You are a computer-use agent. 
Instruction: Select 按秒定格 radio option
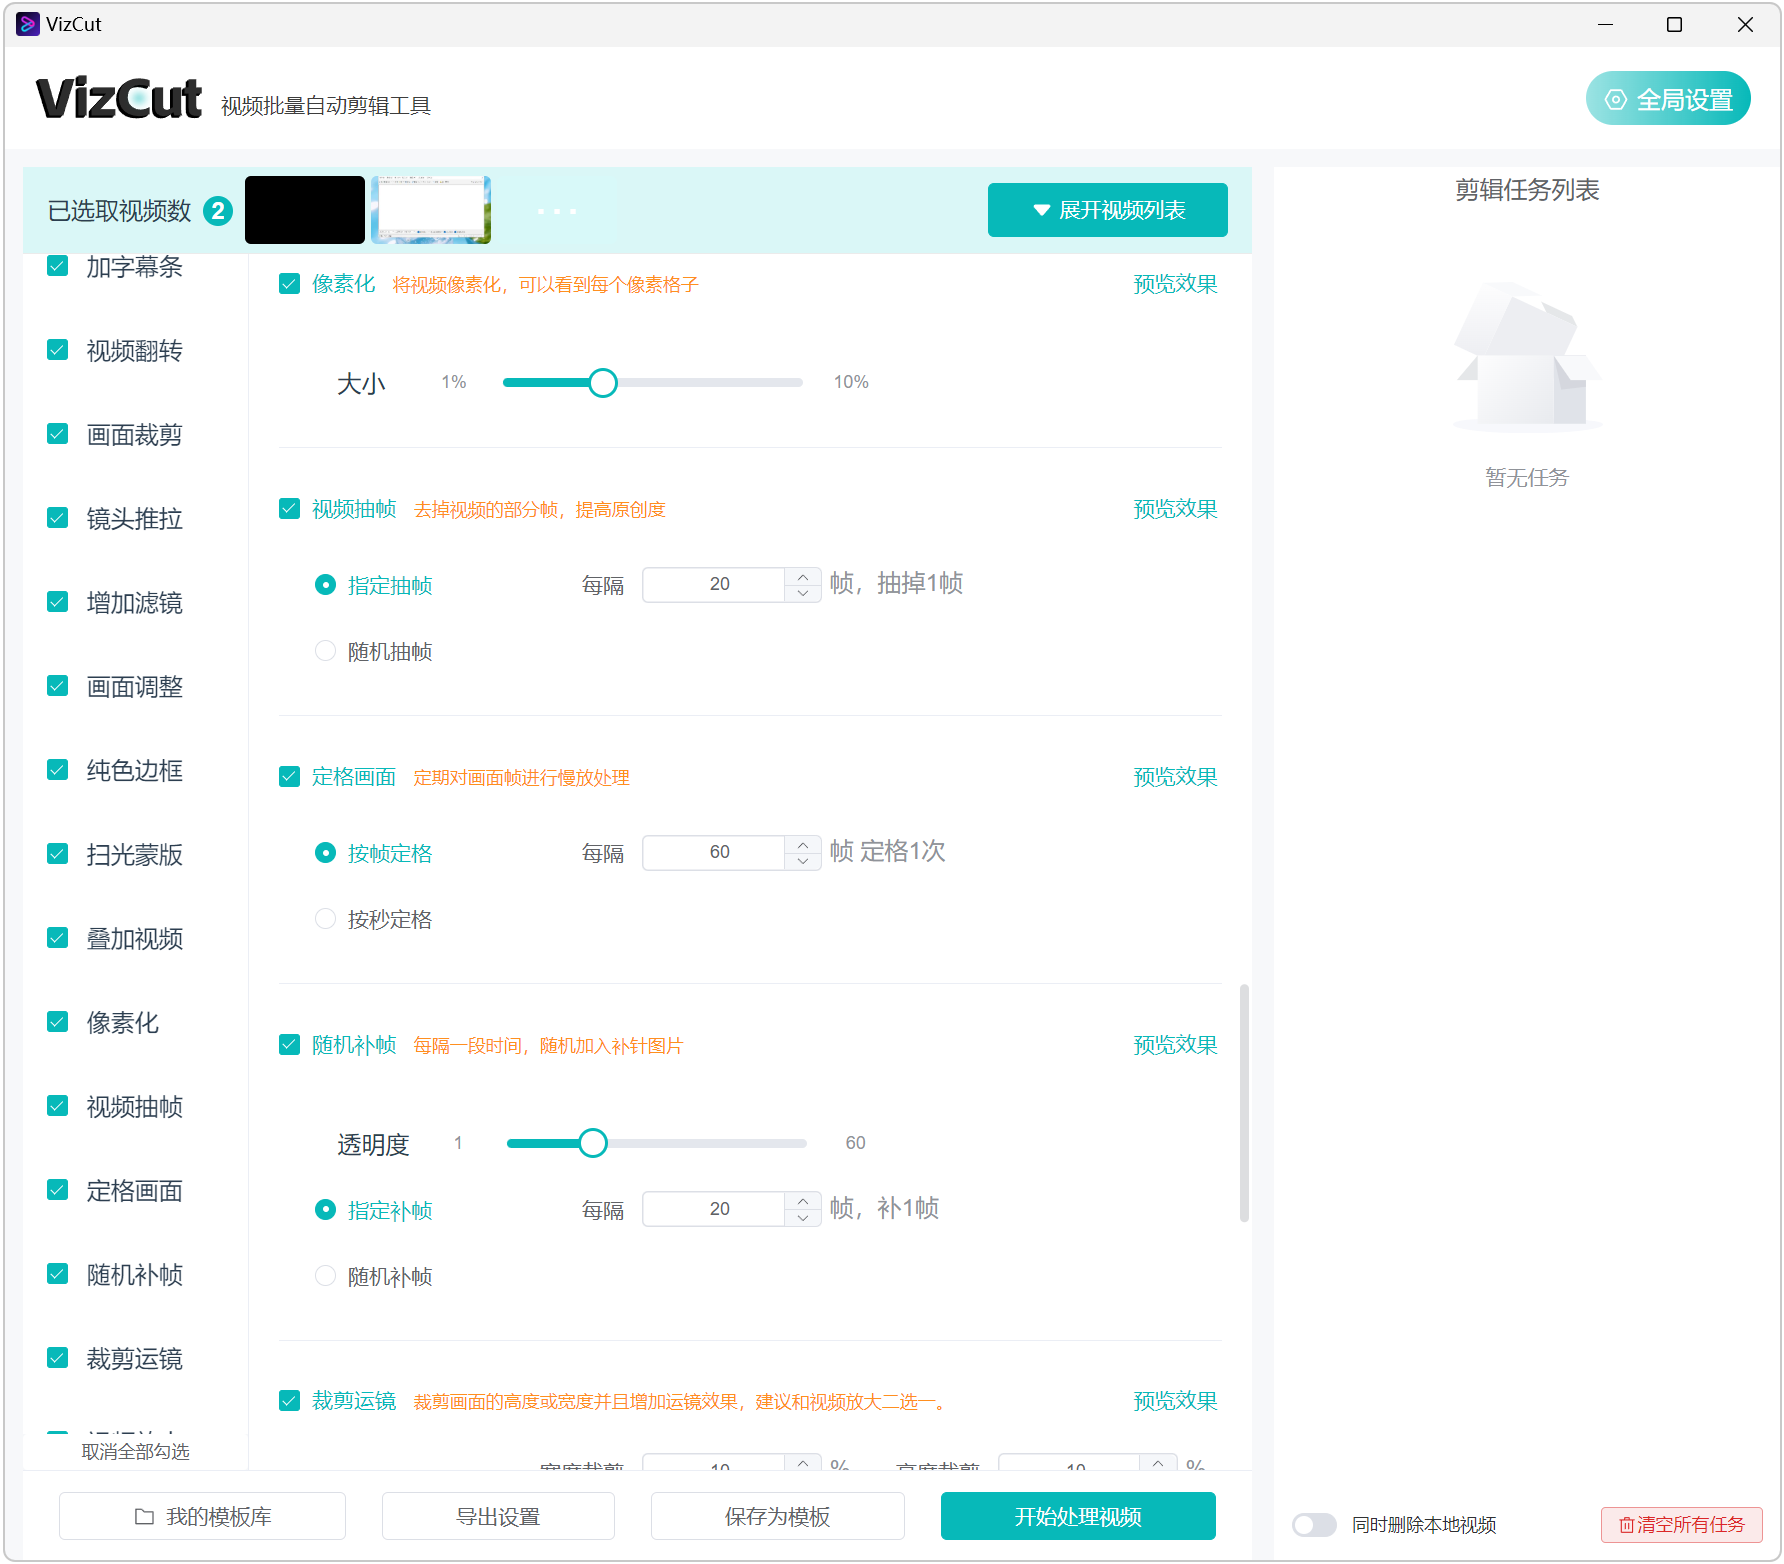pos(325,919)
